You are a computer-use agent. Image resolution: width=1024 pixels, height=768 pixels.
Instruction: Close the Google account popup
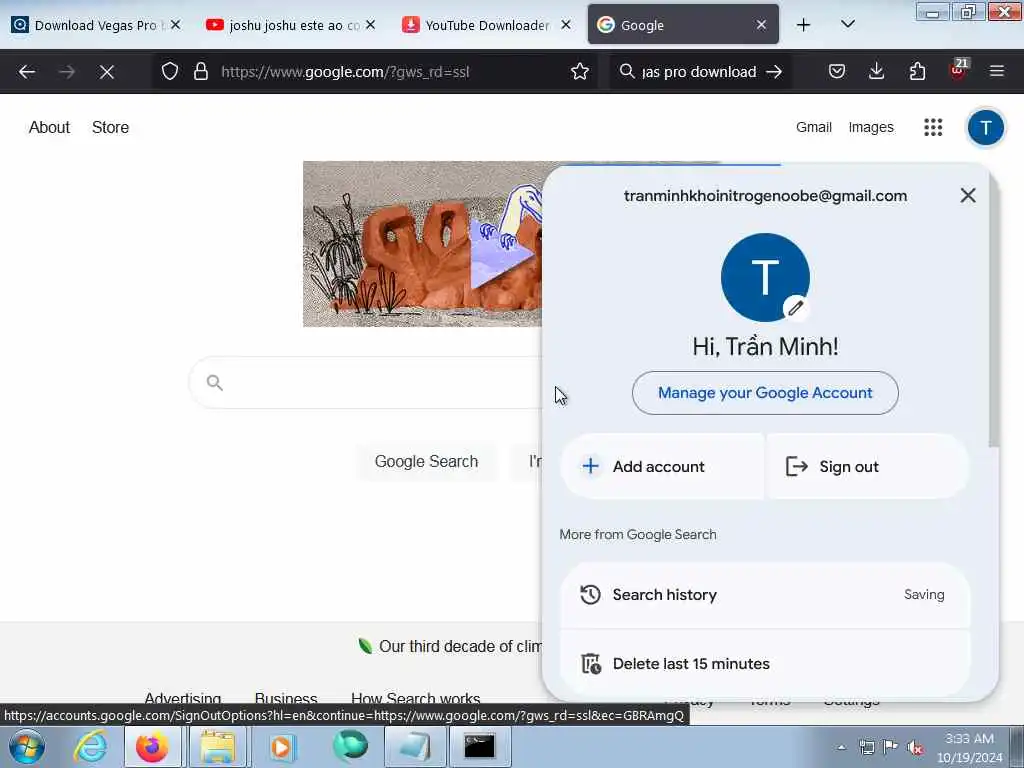pyautogui.click(x=968, y=195)
